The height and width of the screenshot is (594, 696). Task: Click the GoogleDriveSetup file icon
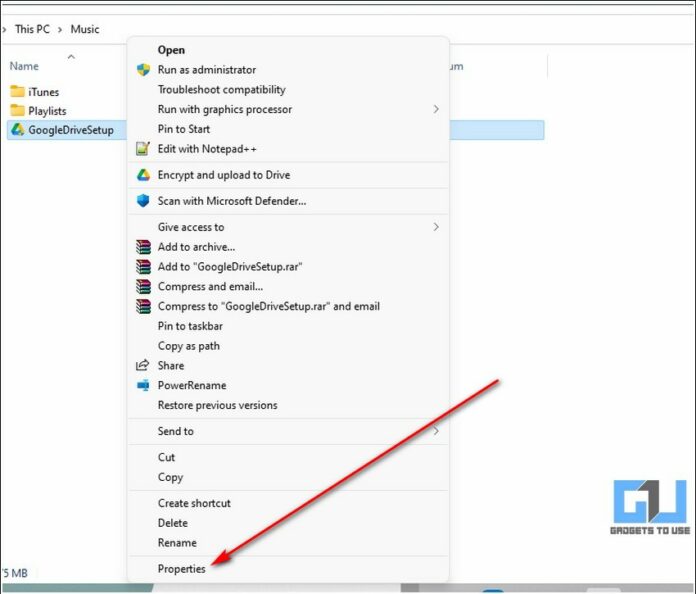coord(17,130)
